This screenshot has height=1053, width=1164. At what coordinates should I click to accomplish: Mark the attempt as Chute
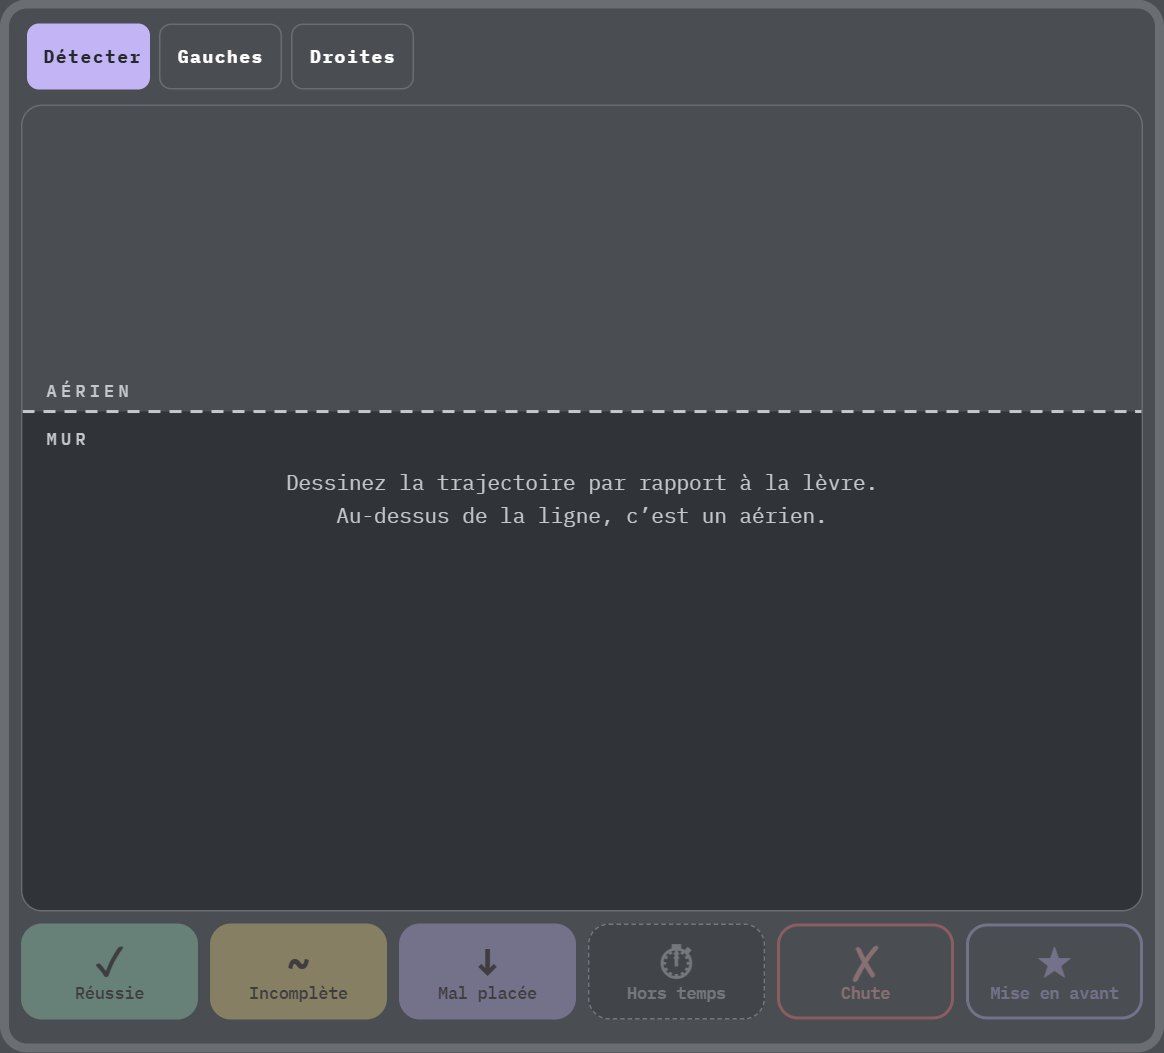pos(866,971)
